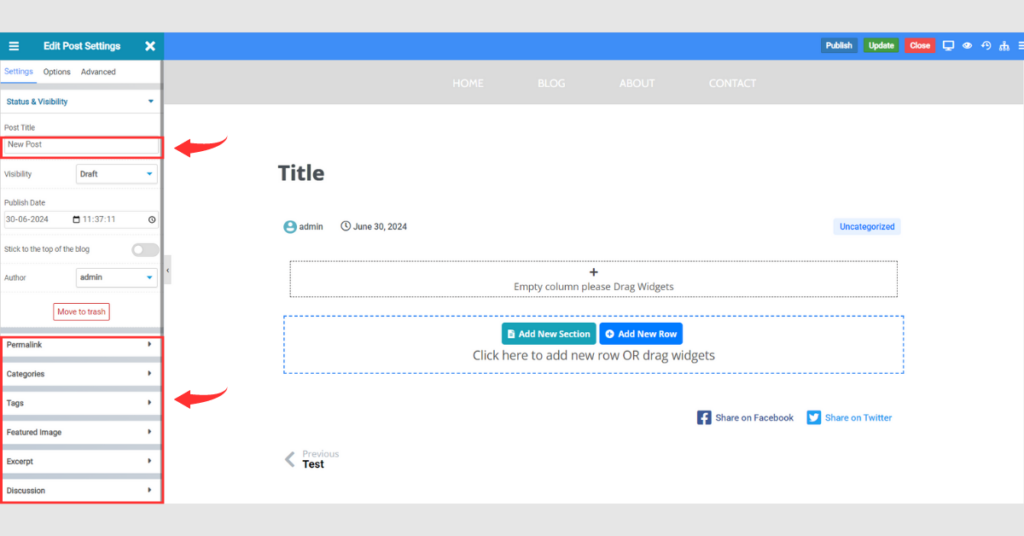Click the admin author avatar icon
1024x536 pixels.
point(290,227)
